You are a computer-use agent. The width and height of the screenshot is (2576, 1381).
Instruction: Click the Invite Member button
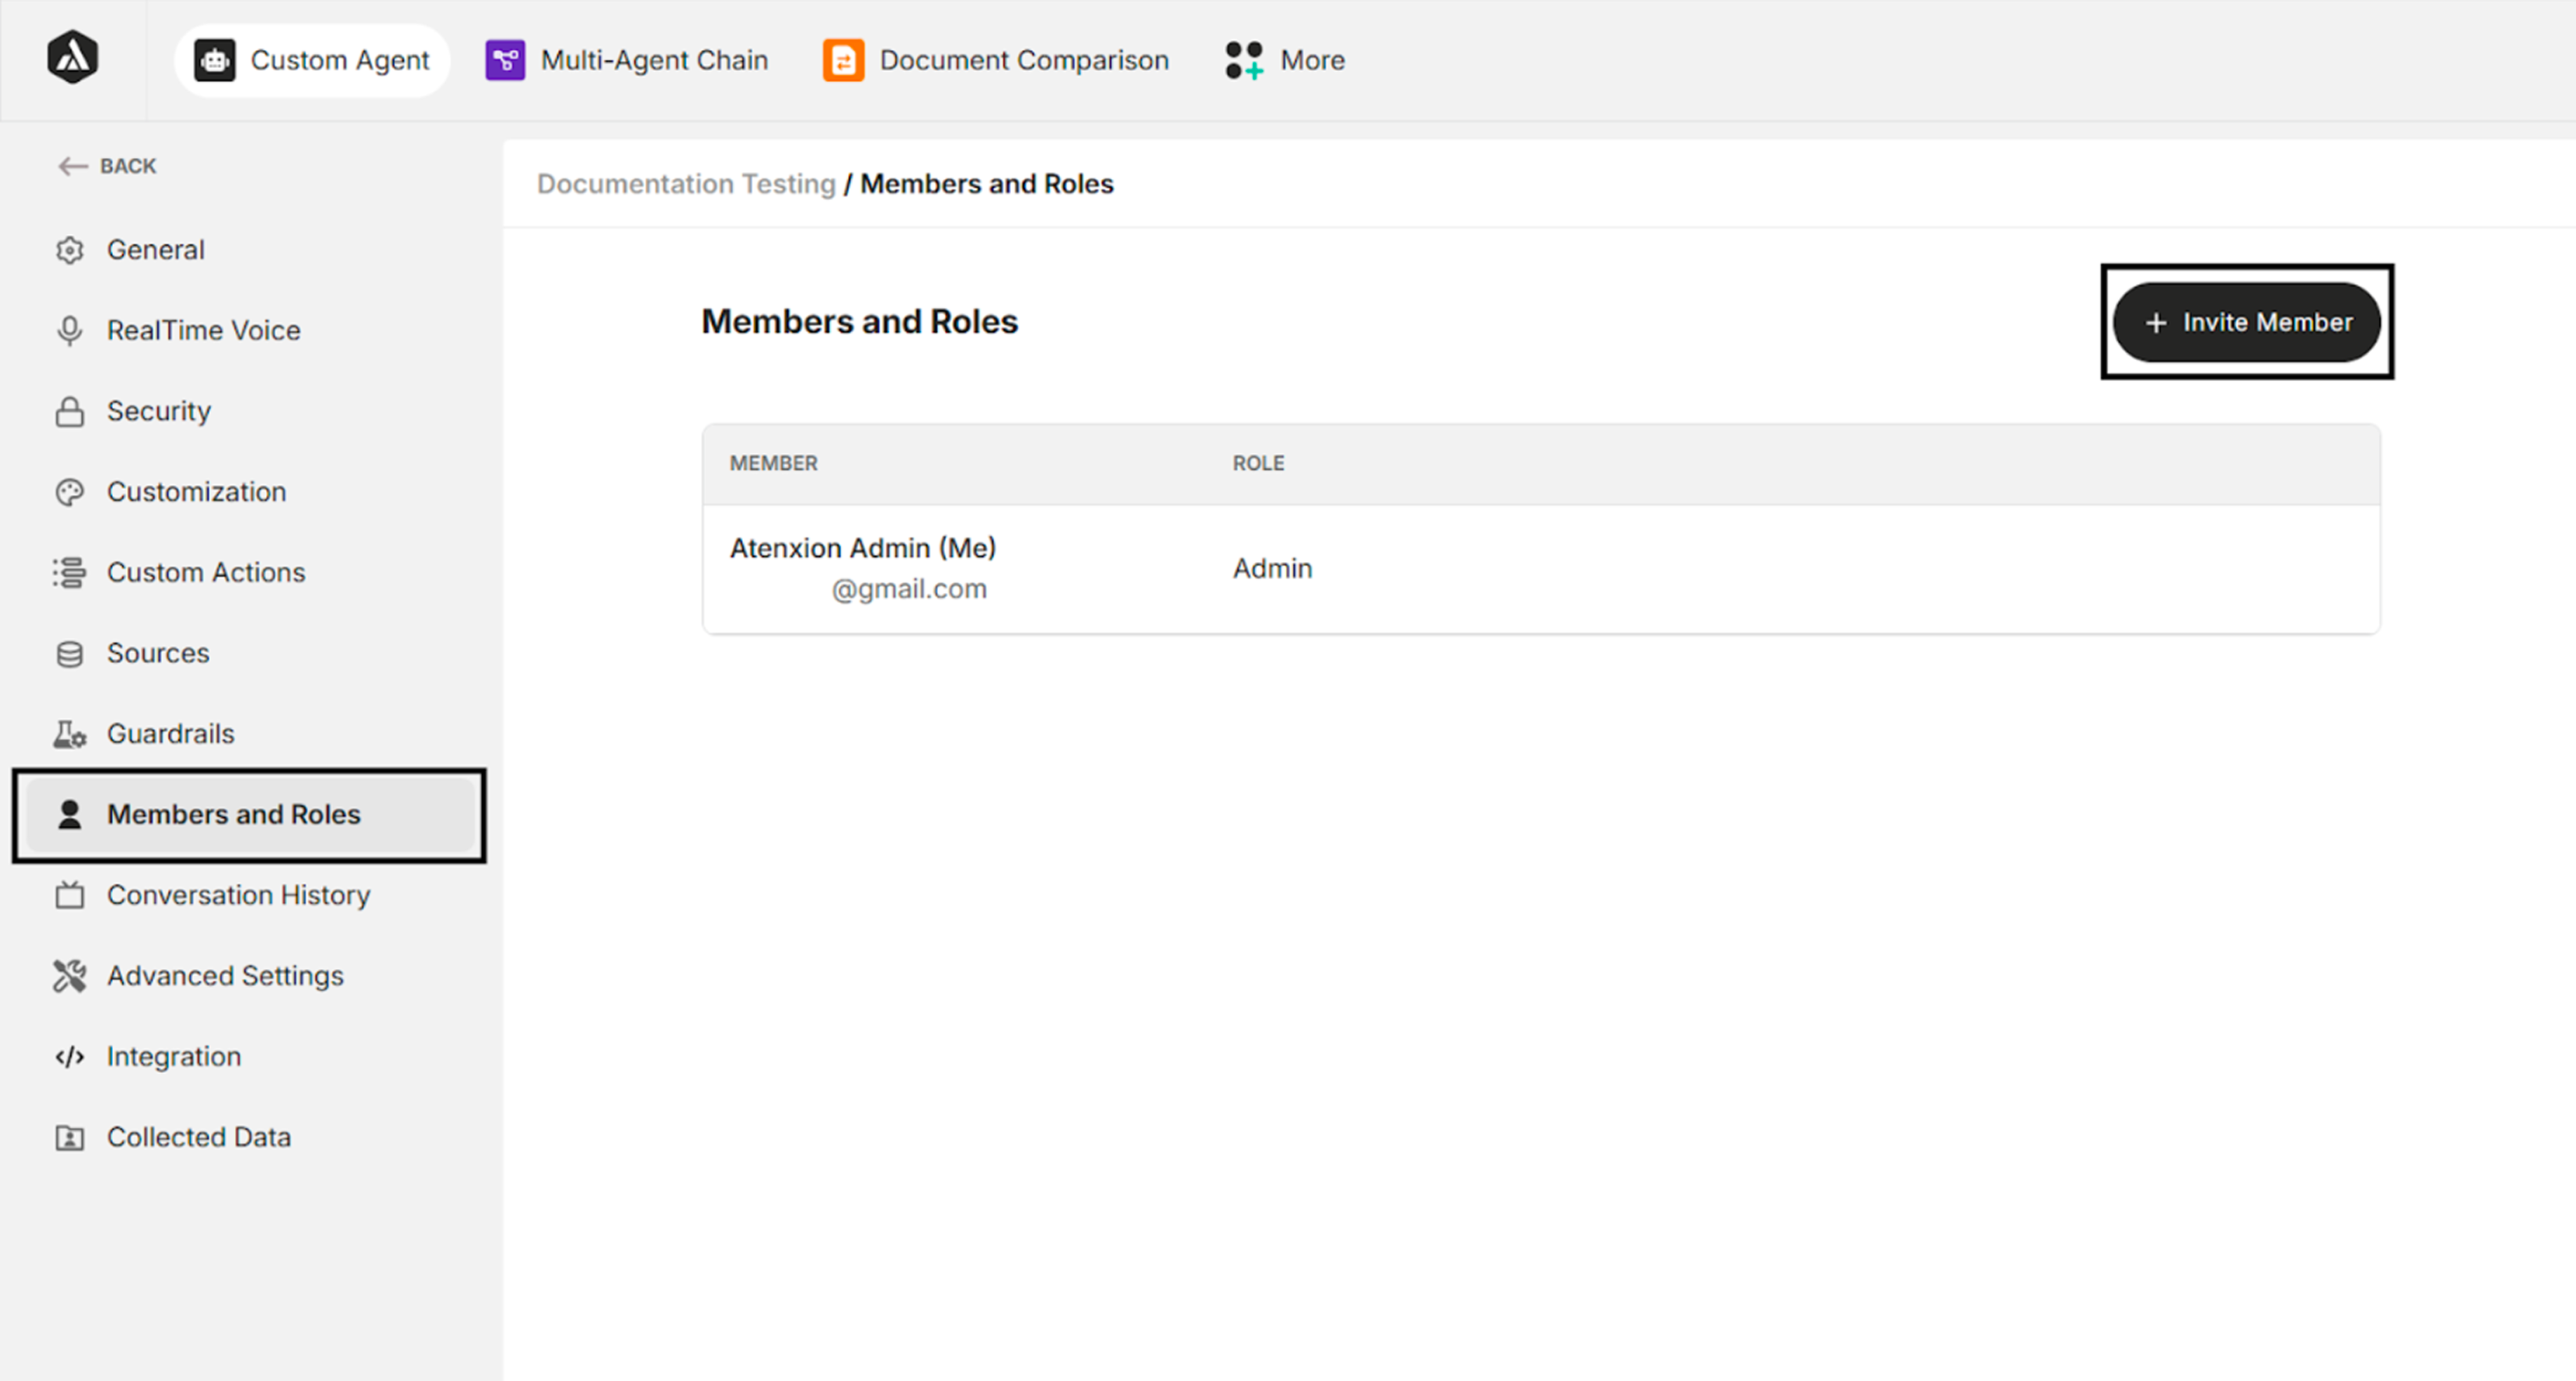2247,322
